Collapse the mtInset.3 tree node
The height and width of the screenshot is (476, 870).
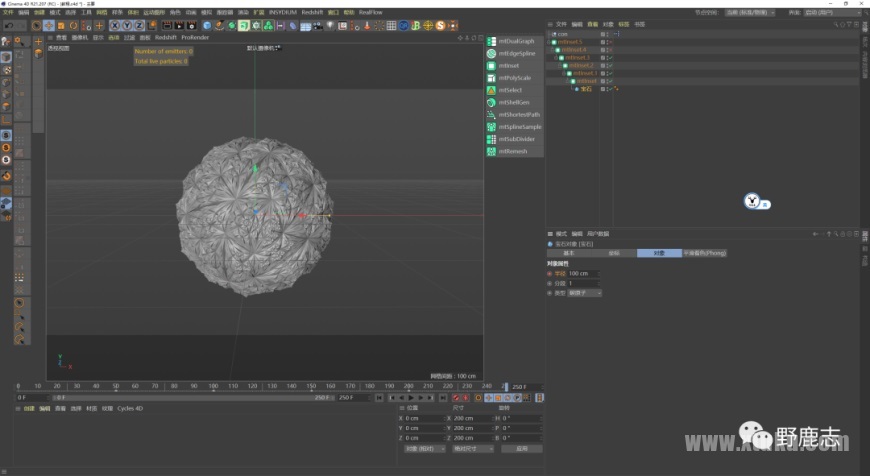[557, 58]
